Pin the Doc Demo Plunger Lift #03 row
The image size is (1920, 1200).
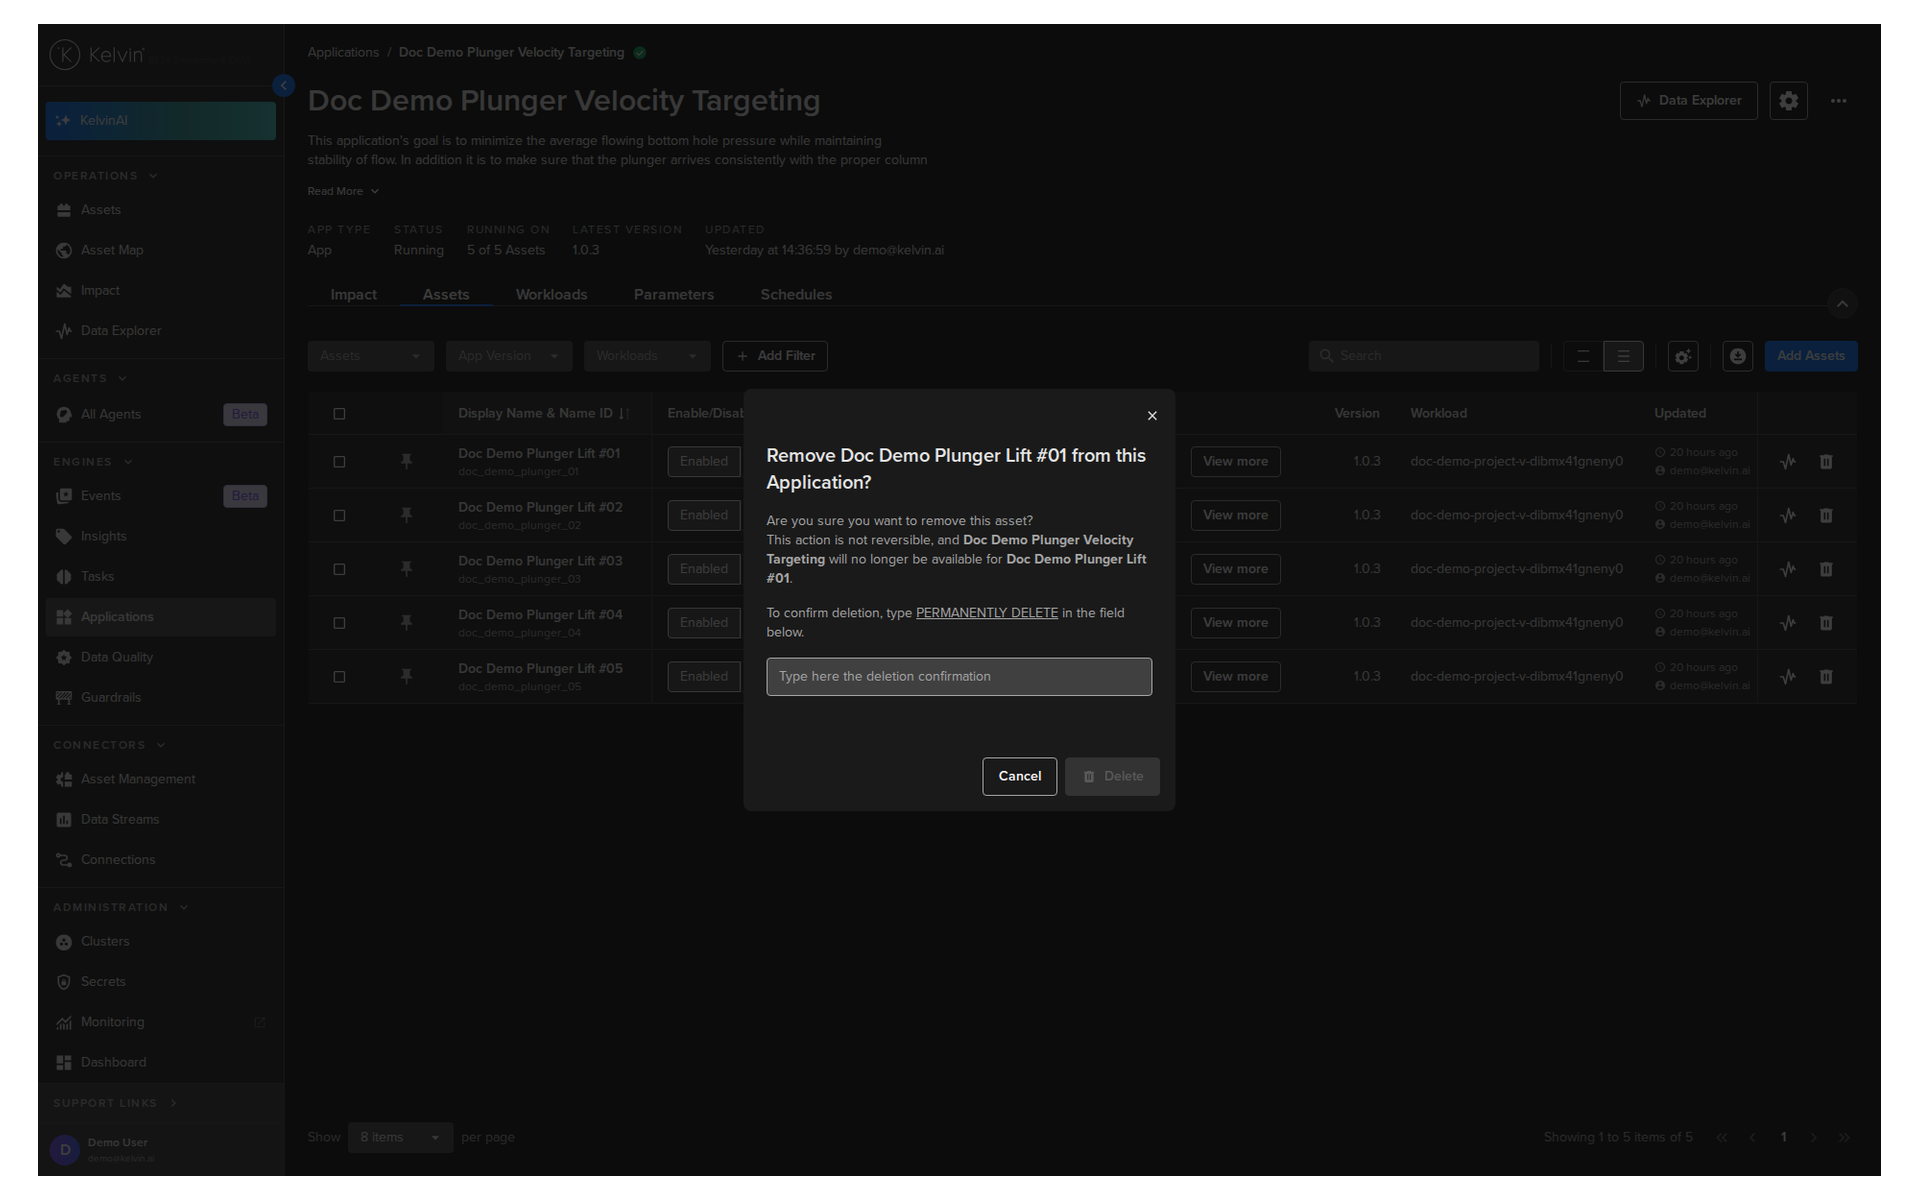406,569
